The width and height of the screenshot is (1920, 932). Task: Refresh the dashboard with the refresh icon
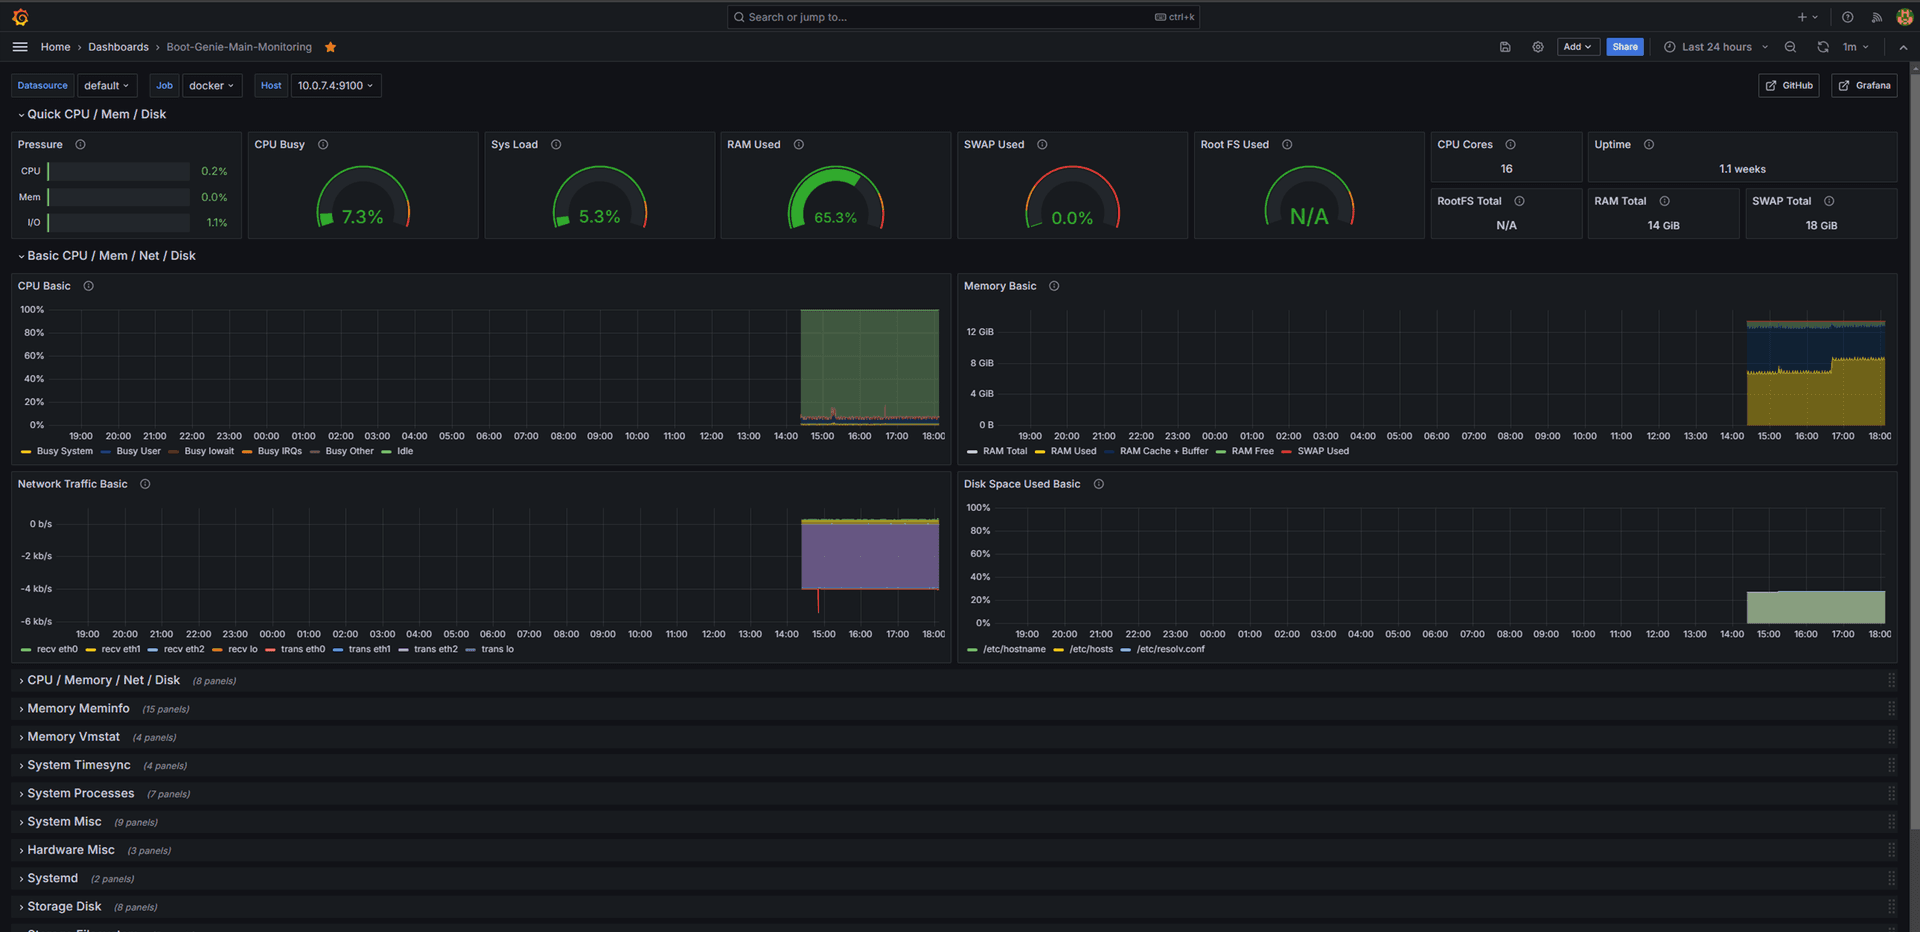click(1823, 47)
